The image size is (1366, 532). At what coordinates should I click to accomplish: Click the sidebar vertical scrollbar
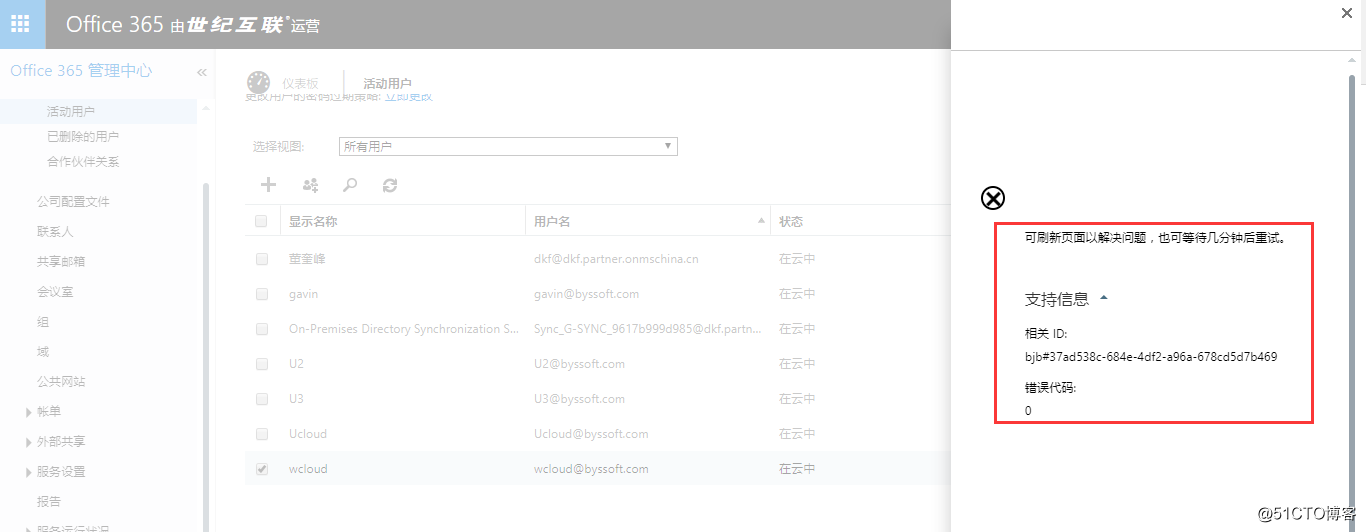coord(206,355)
